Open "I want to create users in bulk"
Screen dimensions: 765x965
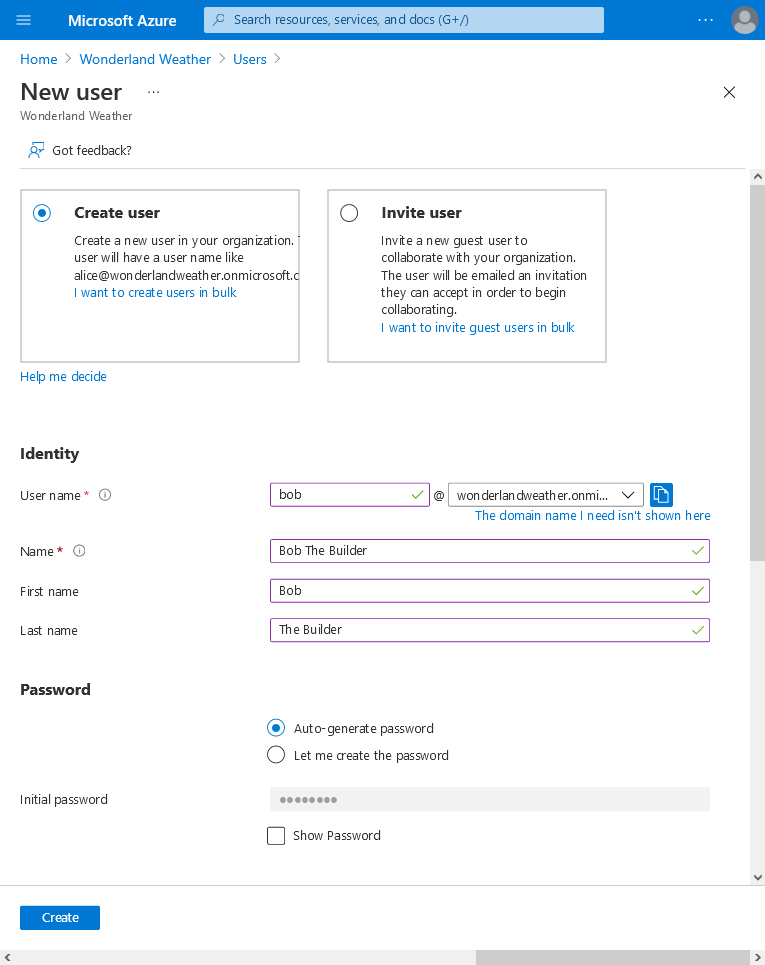point(157,292)
